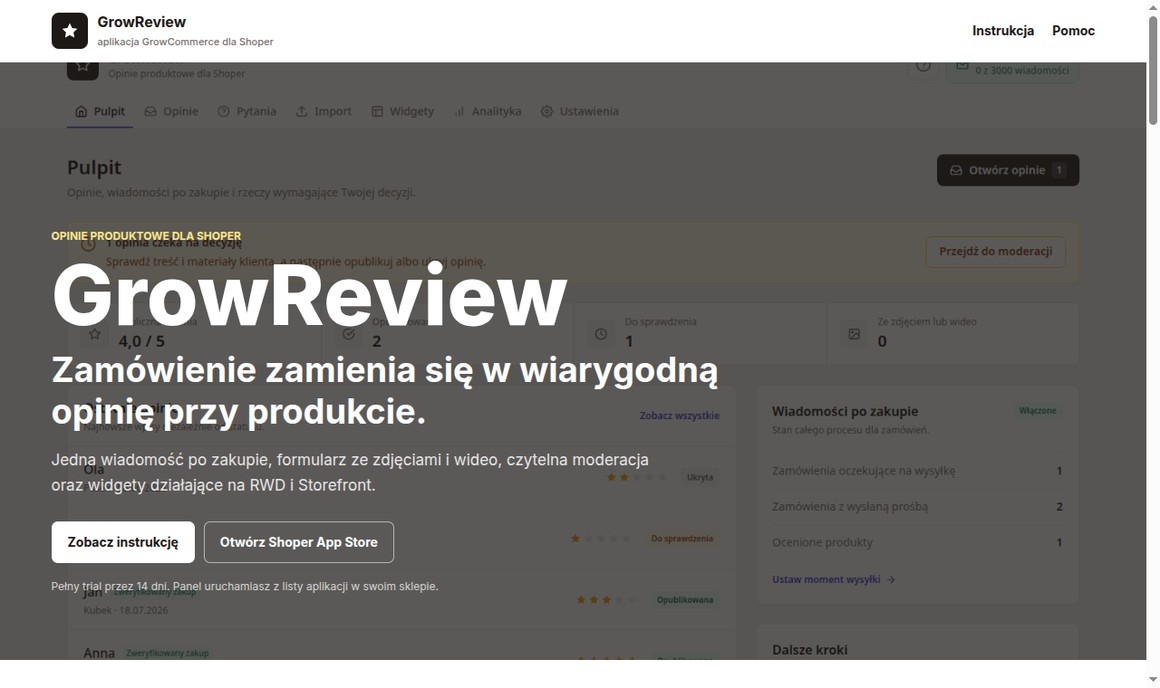Click the "Kubek · 18.07.2026" text
The height and width of the screenshot is (688, 1160).
[126, 610]
